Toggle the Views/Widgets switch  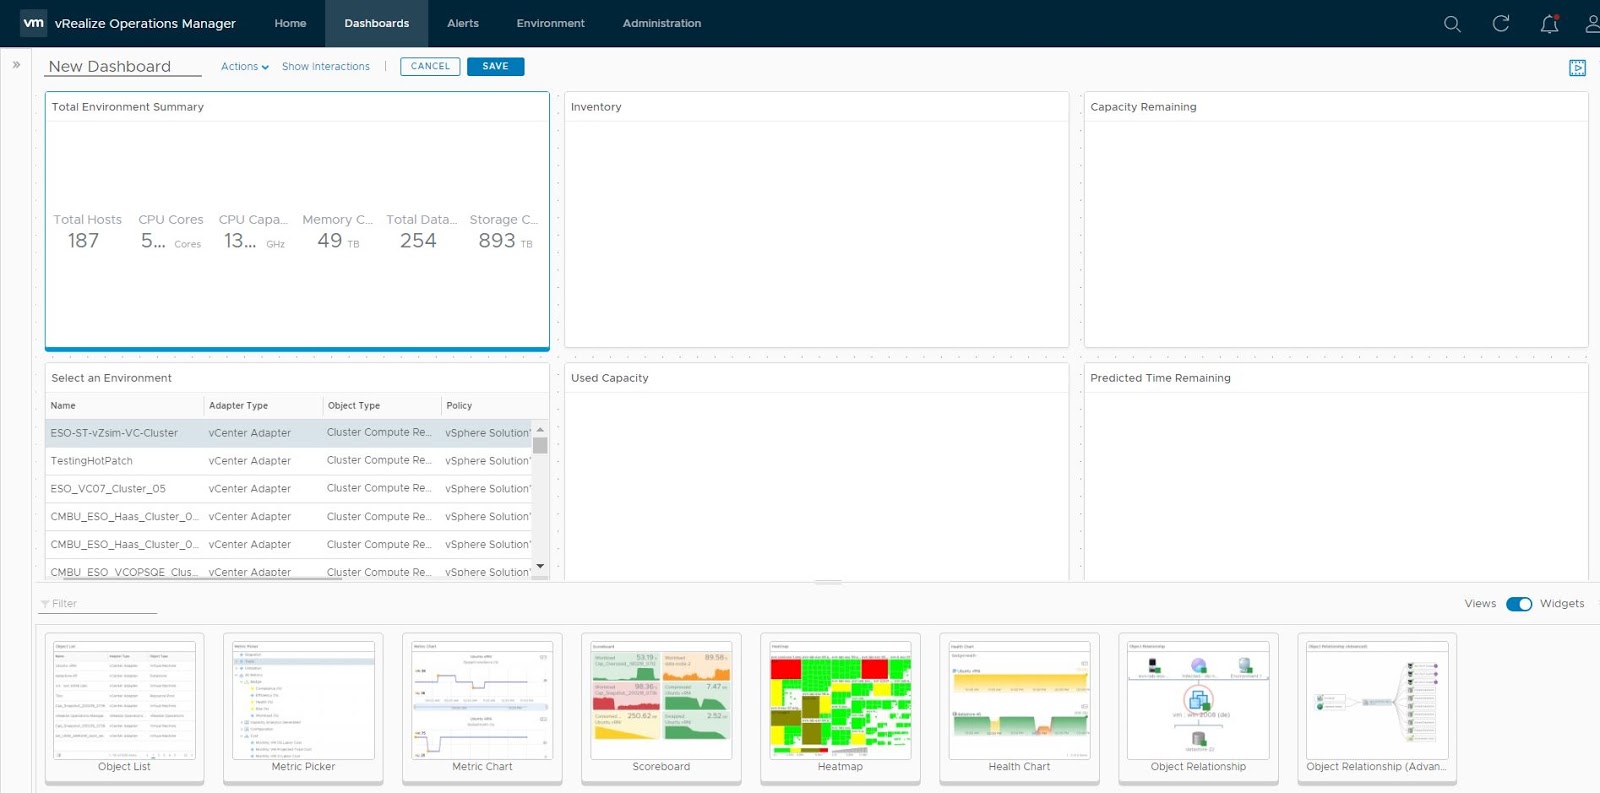tap(1518, 604)
